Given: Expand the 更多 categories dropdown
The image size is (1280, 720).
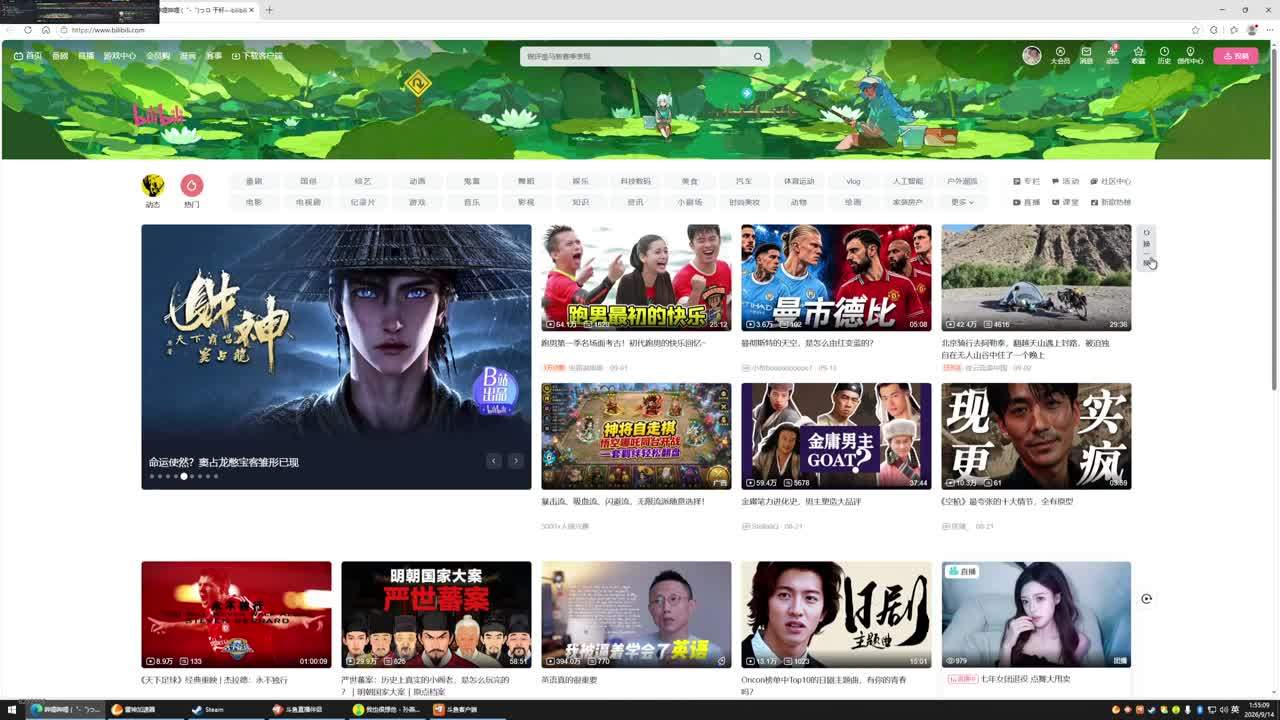Looking at the screenshot, I should point(962,202).
